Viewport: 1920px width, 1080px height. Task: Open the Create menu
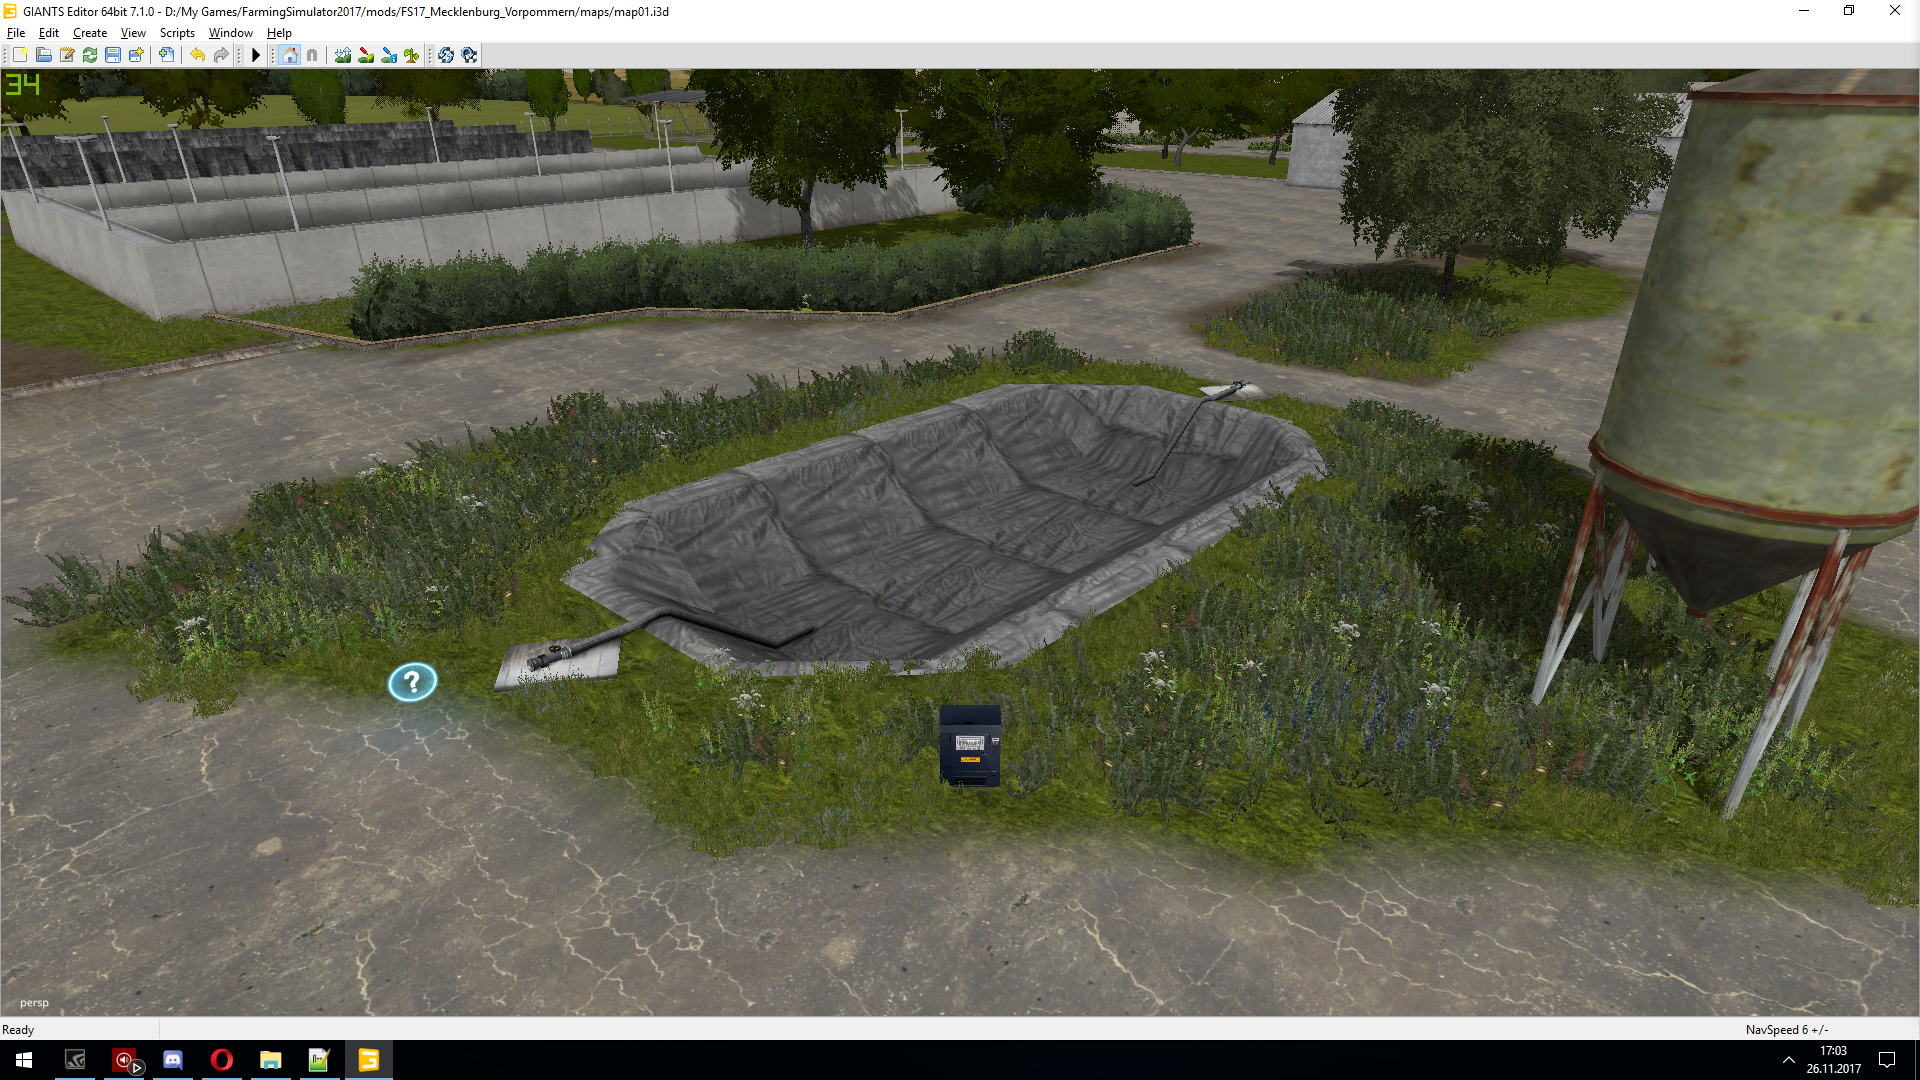click(89, 33)
